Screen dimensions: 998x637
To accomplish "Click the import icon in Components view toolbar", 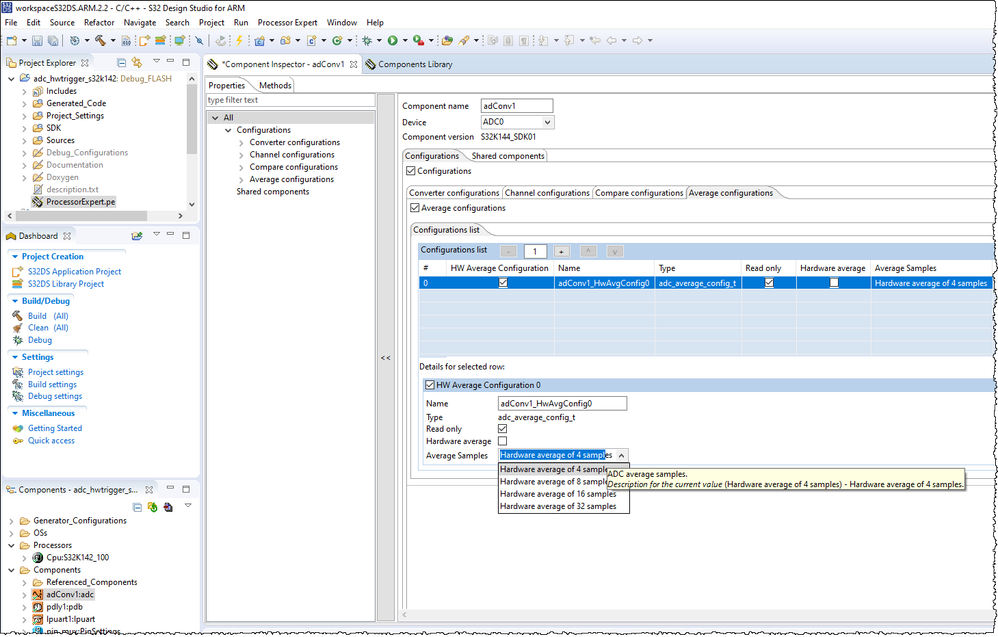I will [168, 507].
